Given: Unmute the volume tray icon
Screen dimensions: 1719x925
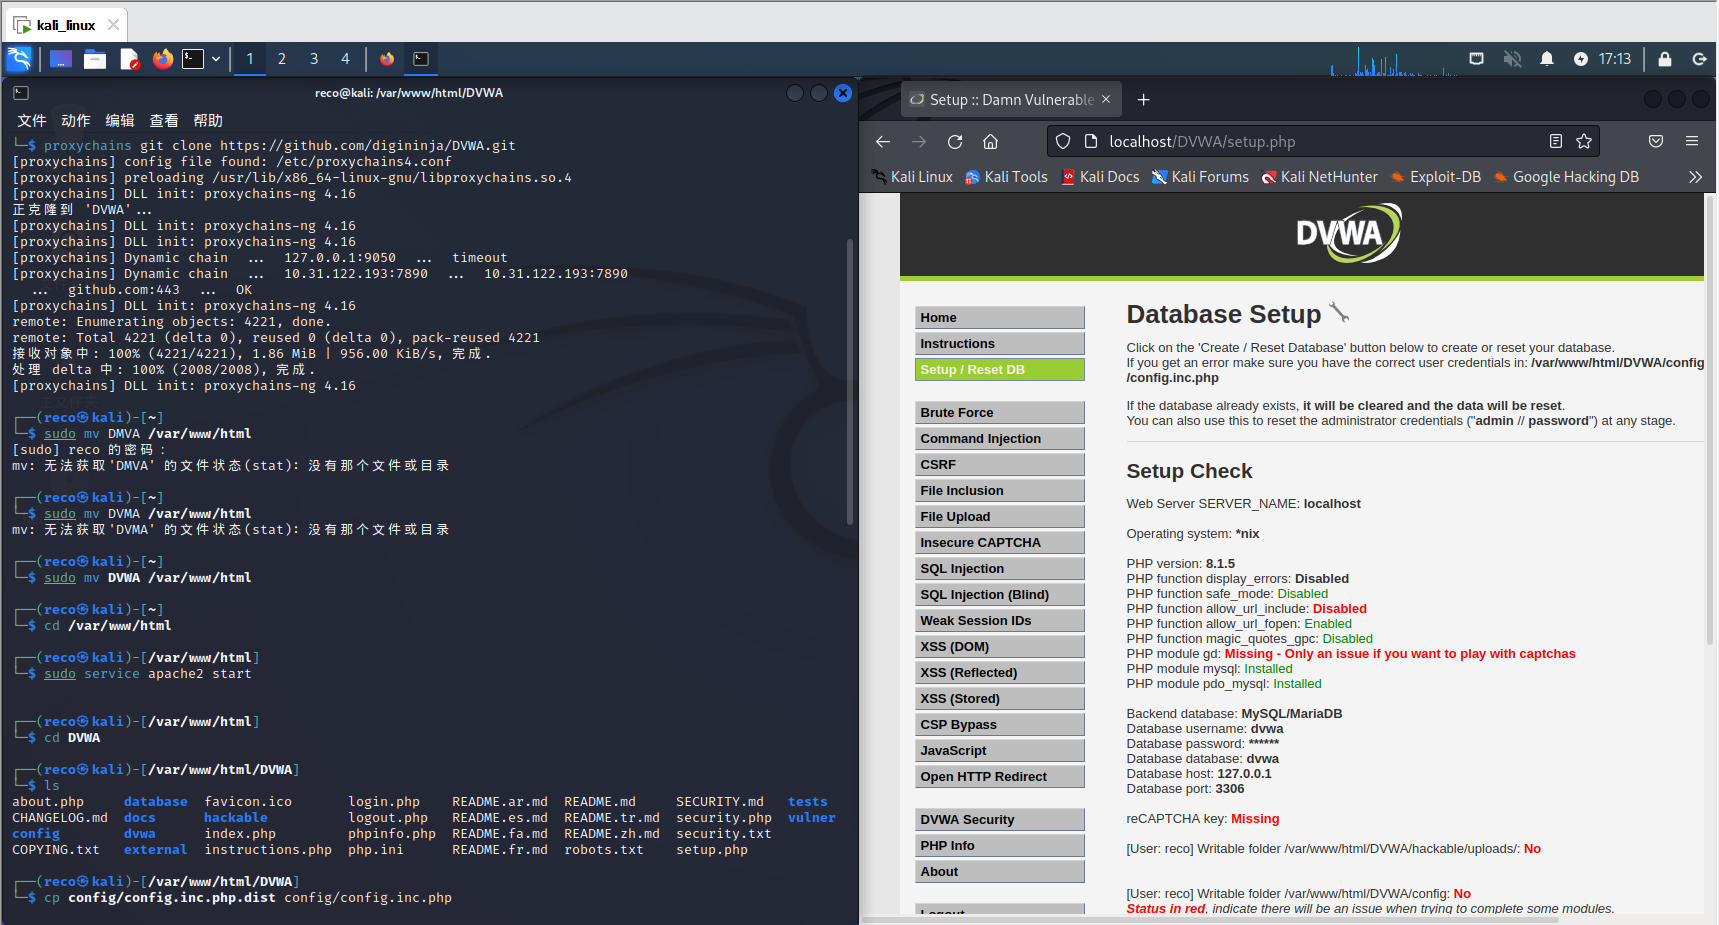Looking at the screenshot, I should tap(1512, 59).
